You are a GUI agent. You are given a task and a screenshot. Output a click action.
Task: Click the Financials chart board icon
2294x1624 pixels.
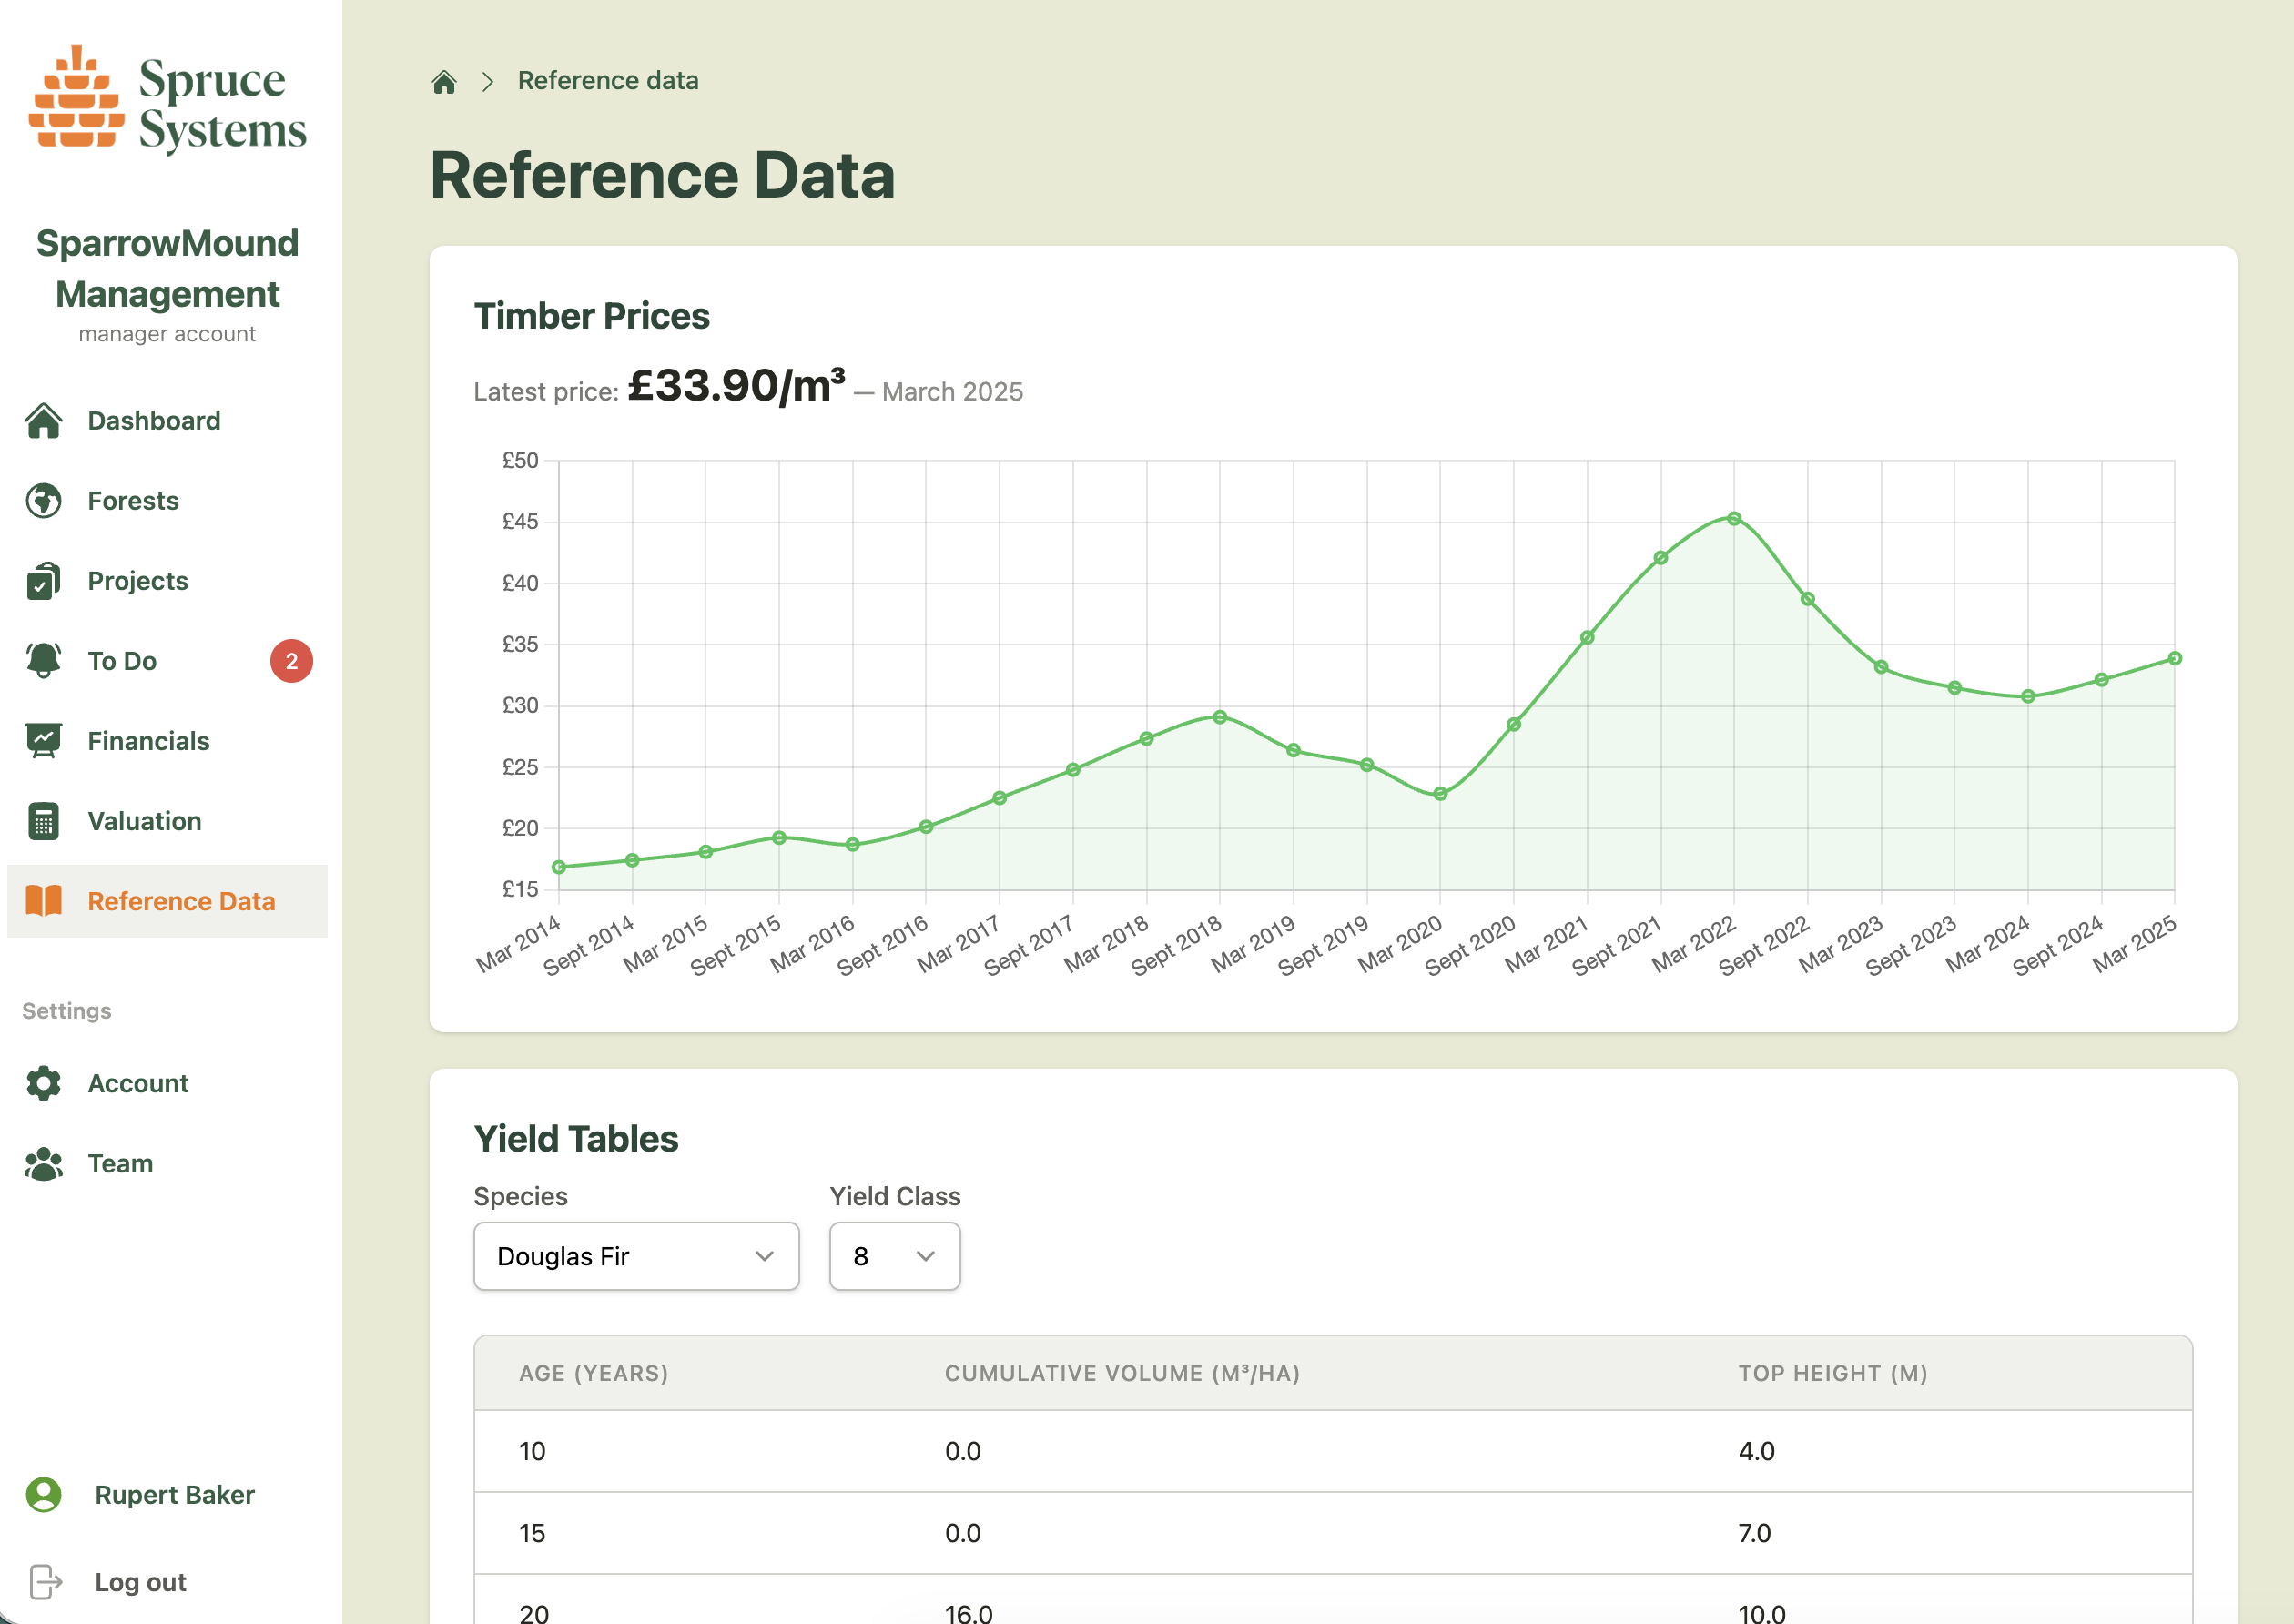click(44, 741)
